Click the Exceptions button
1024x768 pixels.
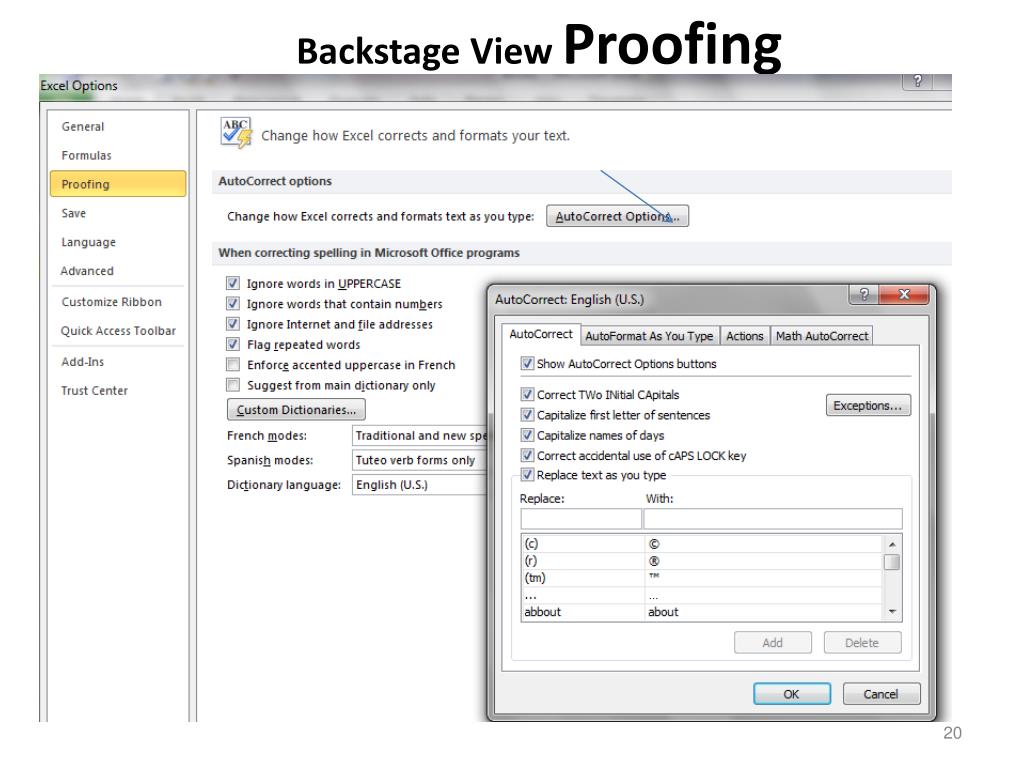868,406
